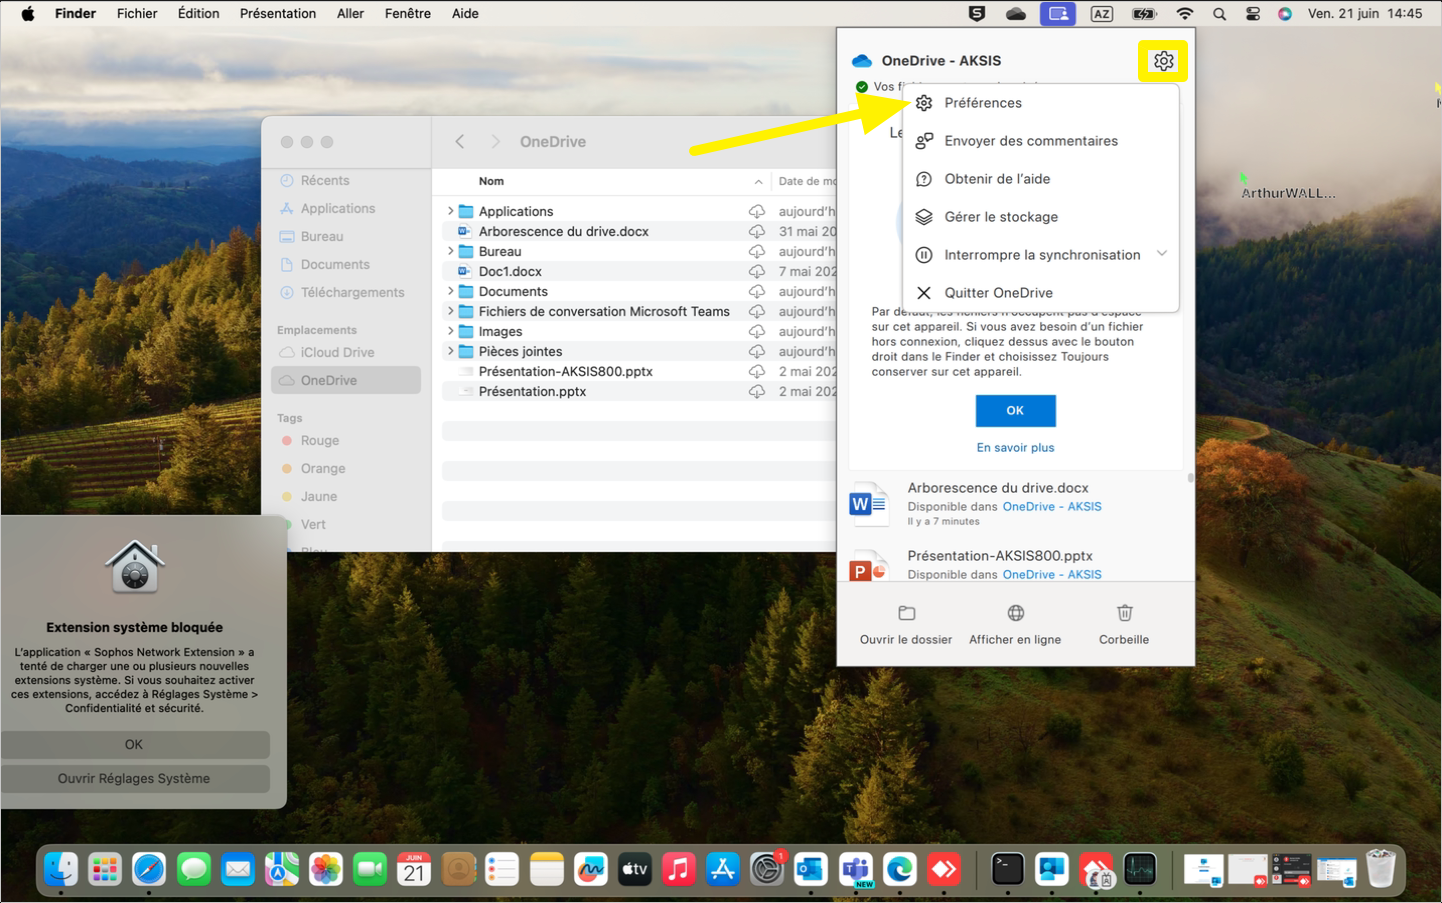Viewport: 1442px width, 903px height.
Task: Expand Fichiers de conversation Microsoft Teams folder
Action: 450,311
